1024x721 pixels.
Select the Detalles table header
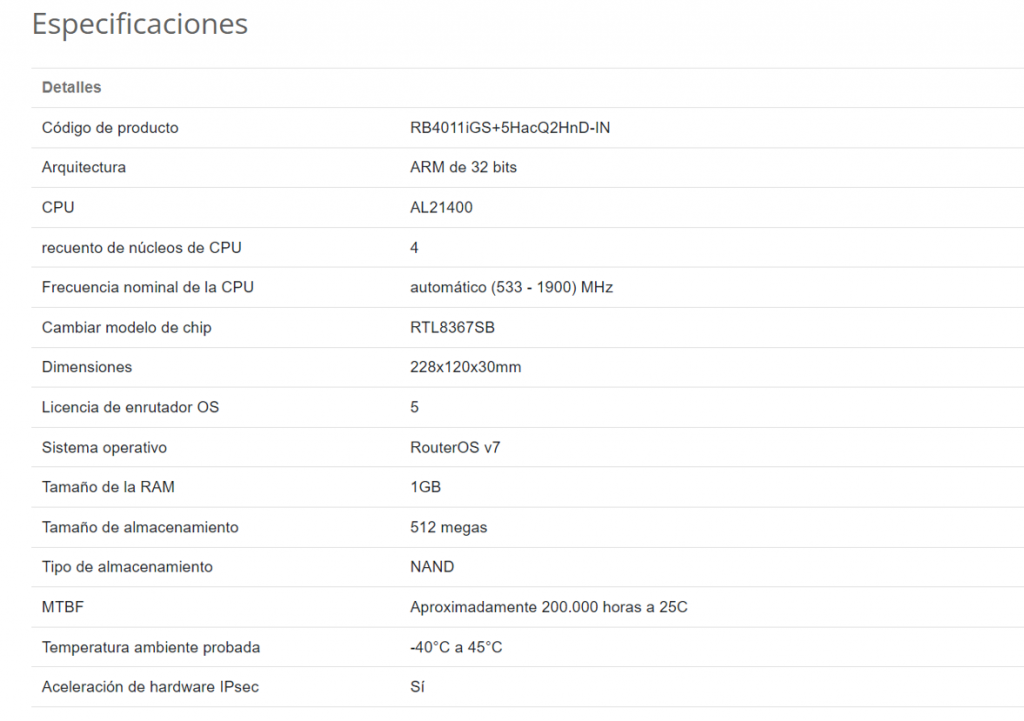point(72,88)
